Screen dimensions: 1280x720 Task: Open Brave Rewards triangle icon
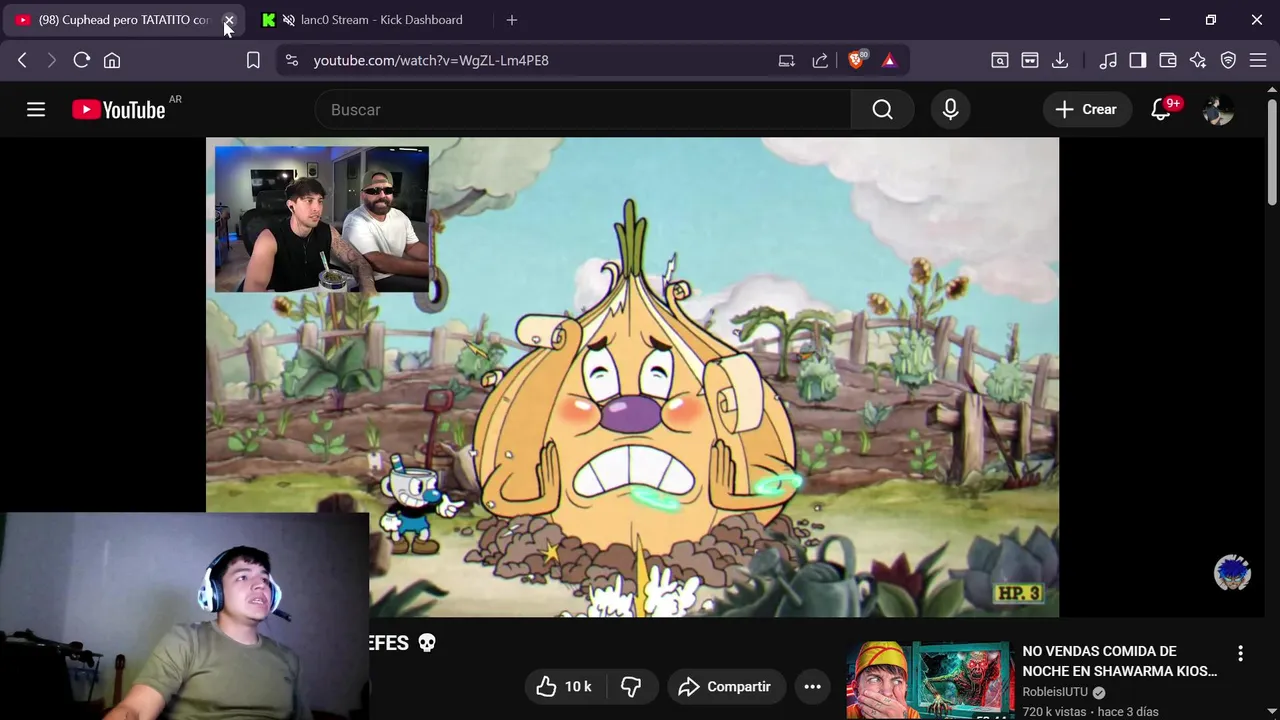(x=889, y=60)
